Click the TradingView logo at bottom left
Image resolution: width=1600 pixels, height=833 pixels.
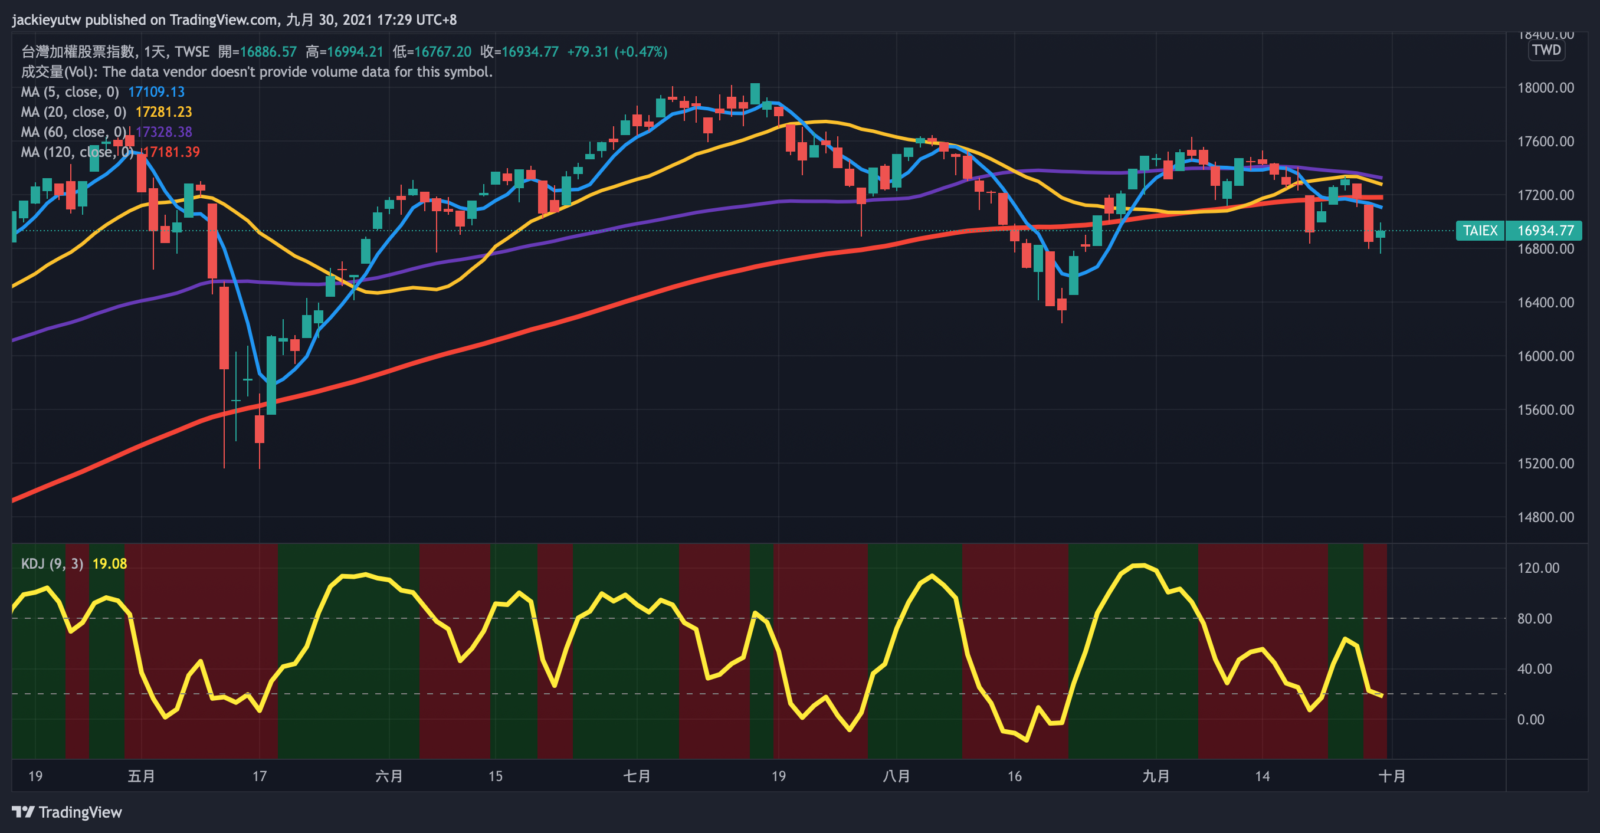(67, 812)
